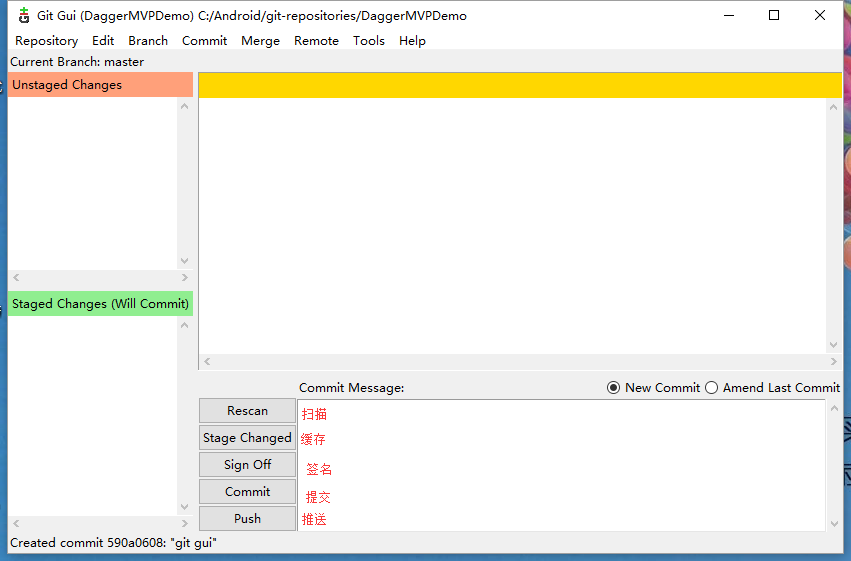The height and width of the screenshot is (561, 851).
Task: Open the Remote menu
Action: pyautogui.click(x=316, y=41)
